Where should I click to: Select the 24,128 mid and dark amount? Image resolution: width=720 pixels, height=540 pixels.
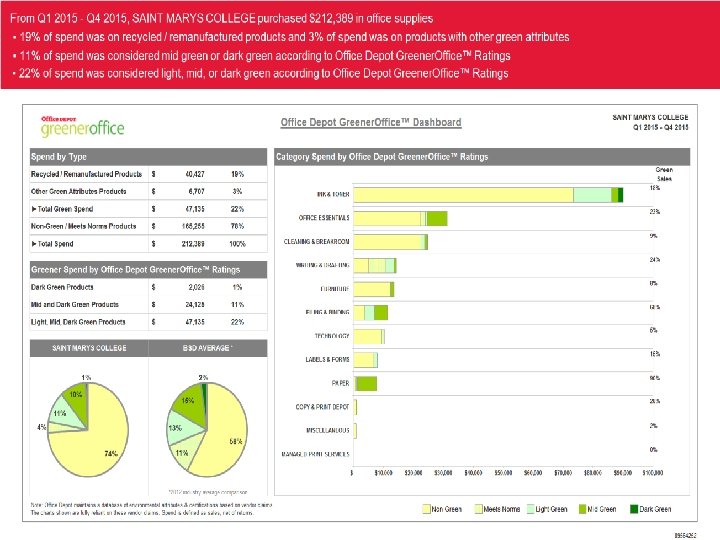tap(195, 304)
